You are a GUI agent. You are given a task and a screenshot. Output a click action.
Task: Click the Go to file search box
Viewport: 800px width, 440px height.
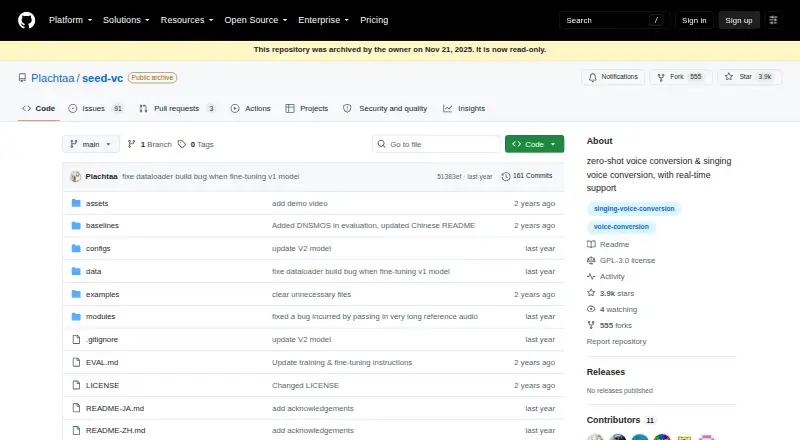point(436,144)
